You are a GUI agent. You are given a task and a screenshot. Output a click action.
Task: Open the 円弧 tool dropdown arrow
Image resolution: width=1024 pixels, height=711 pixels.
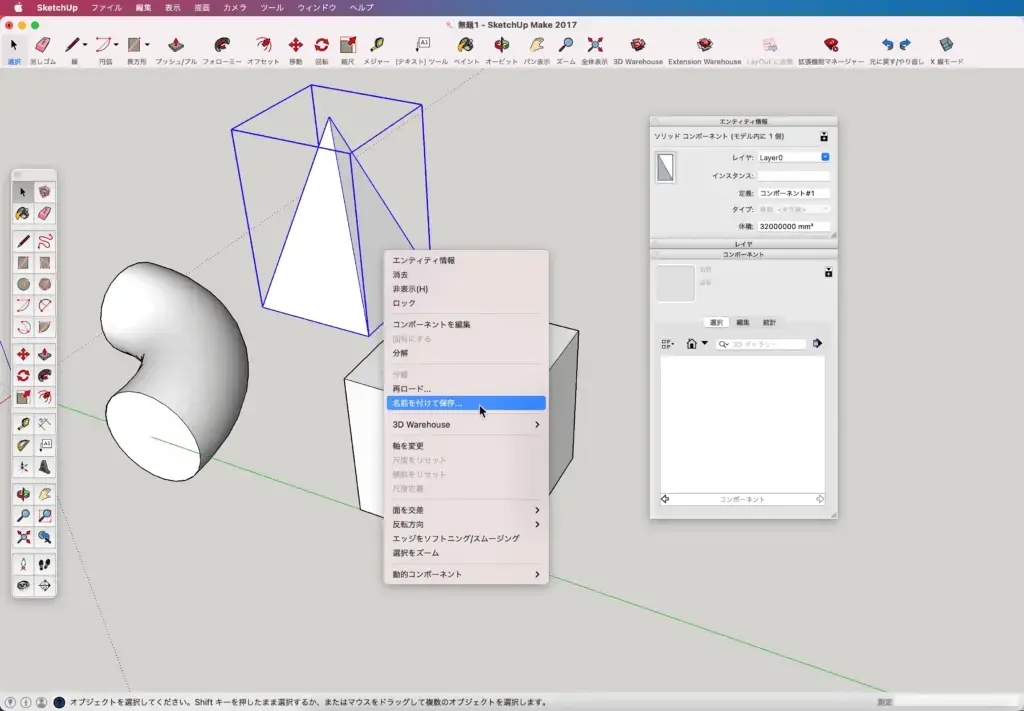pyautogui.click(x=116, y=44)
